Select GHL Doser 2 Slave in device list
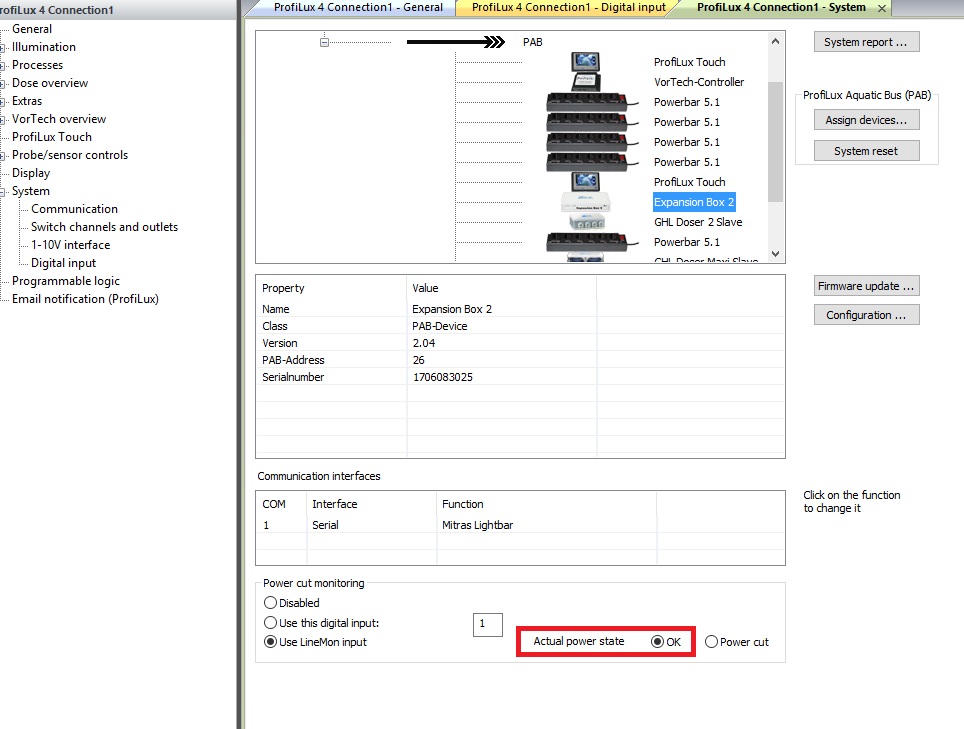 tap(698, 222)
